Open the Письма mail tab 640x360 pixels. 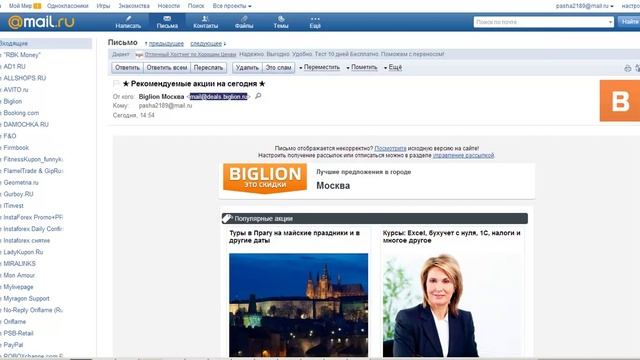167,22
